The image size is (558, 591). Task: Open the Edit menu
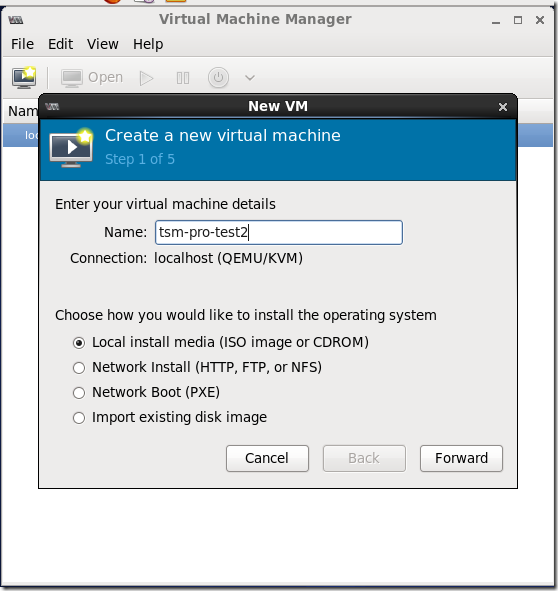pos(60,44)
